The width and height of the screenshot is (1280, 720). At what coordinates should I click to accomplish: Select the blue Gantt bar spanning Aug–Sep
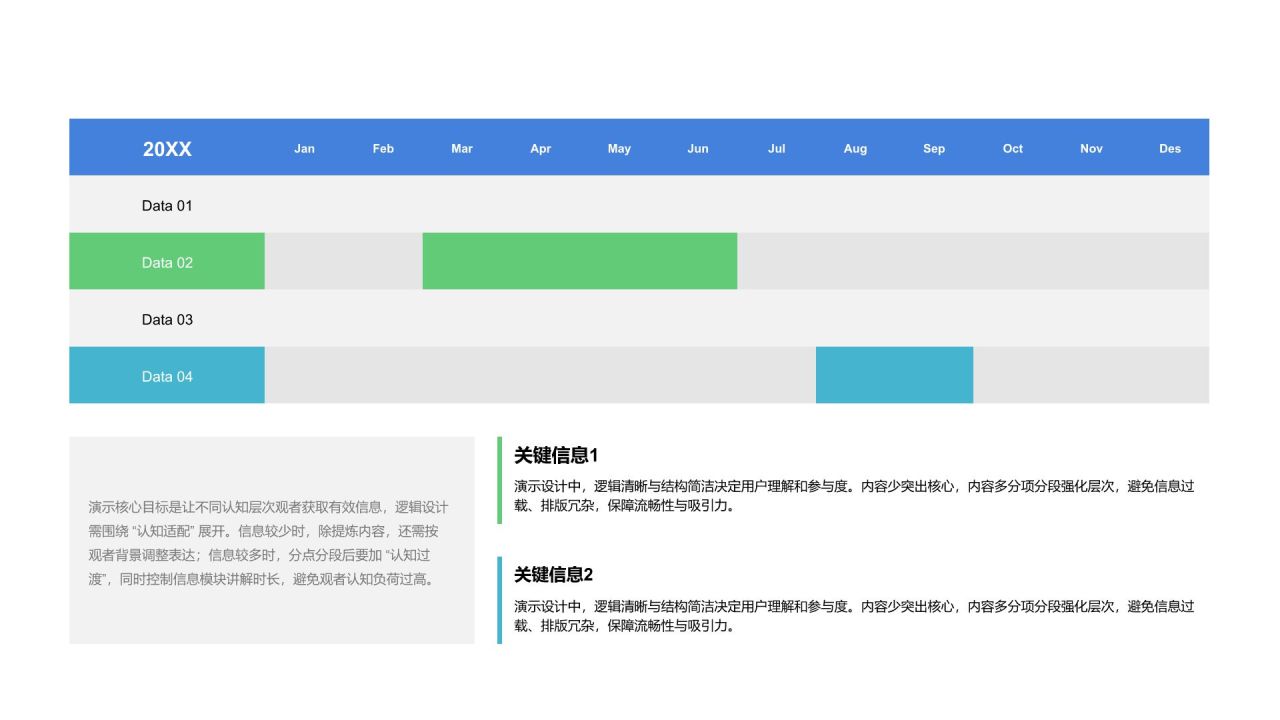point(894,376)
